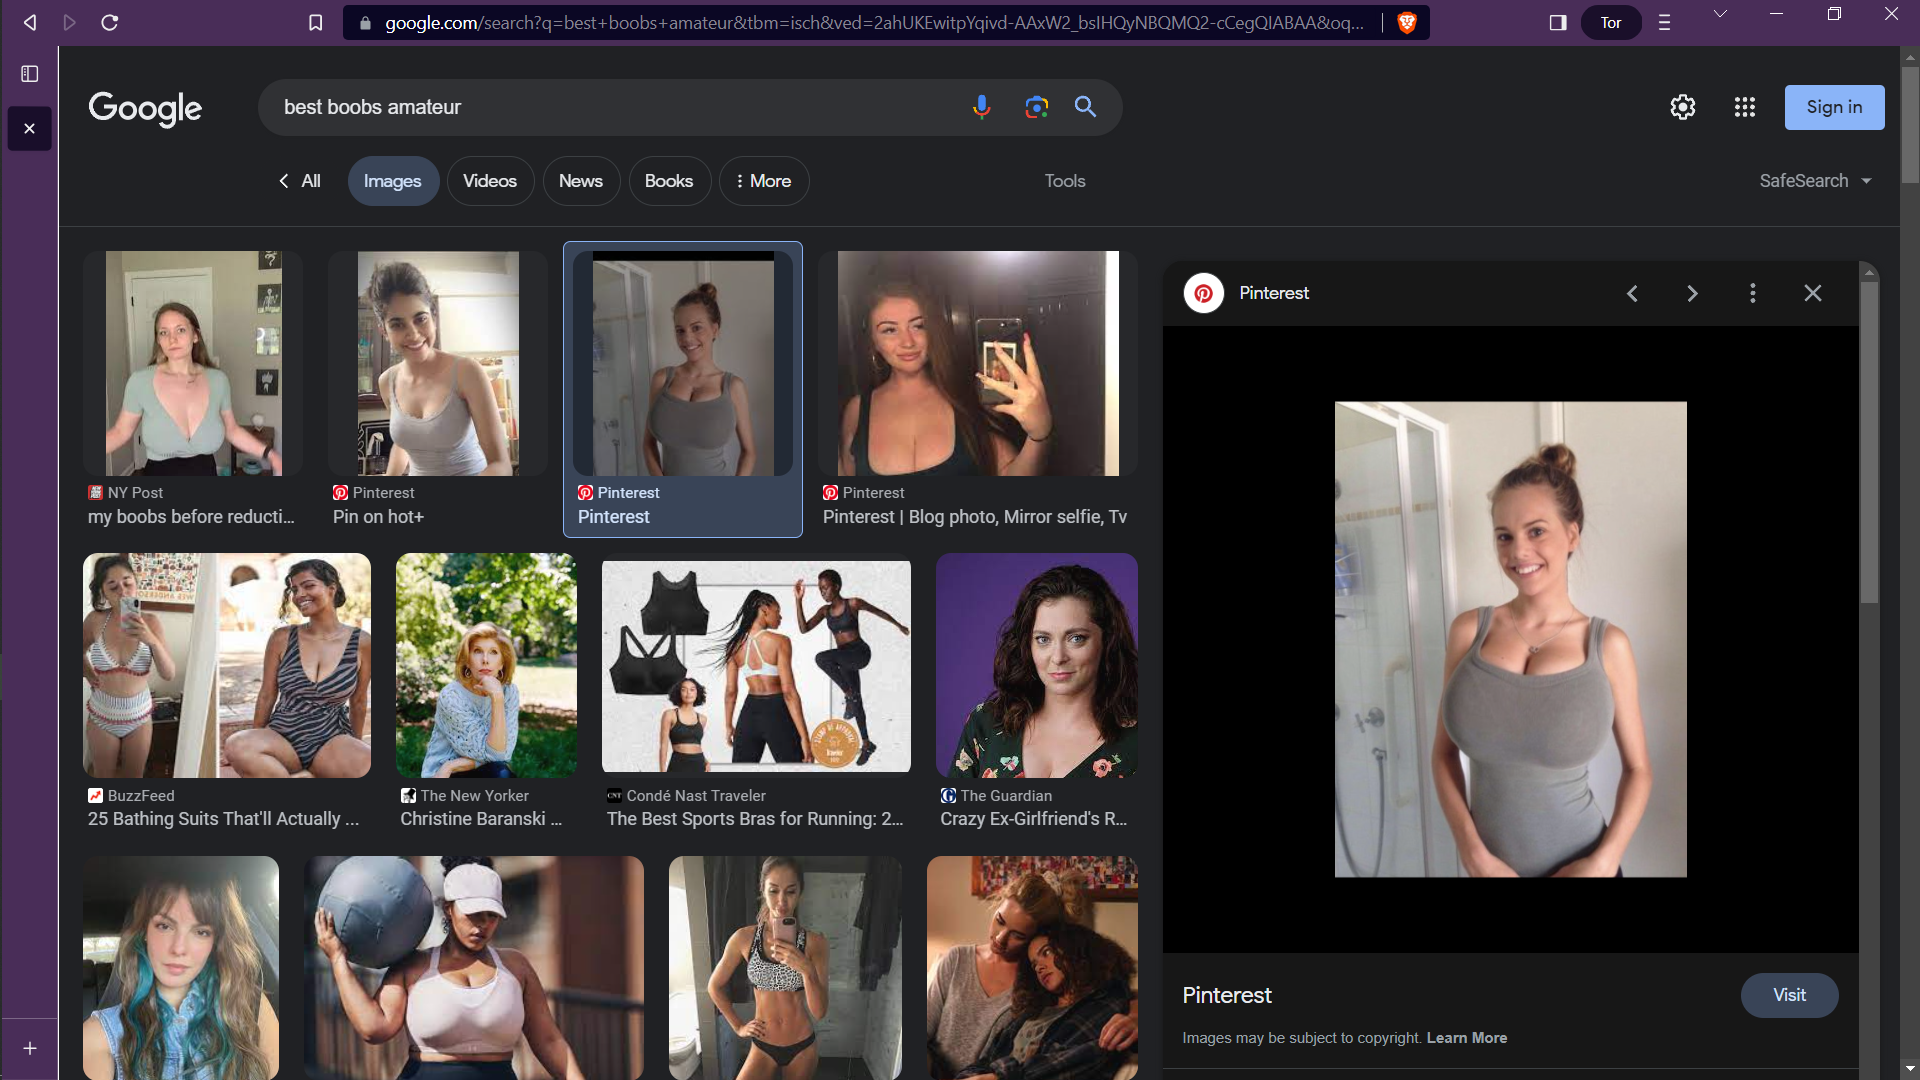1920x1080 pixels.
Task: Open the Condé Nast Traveler sports bras thumbnail
Action: [756, 666]
